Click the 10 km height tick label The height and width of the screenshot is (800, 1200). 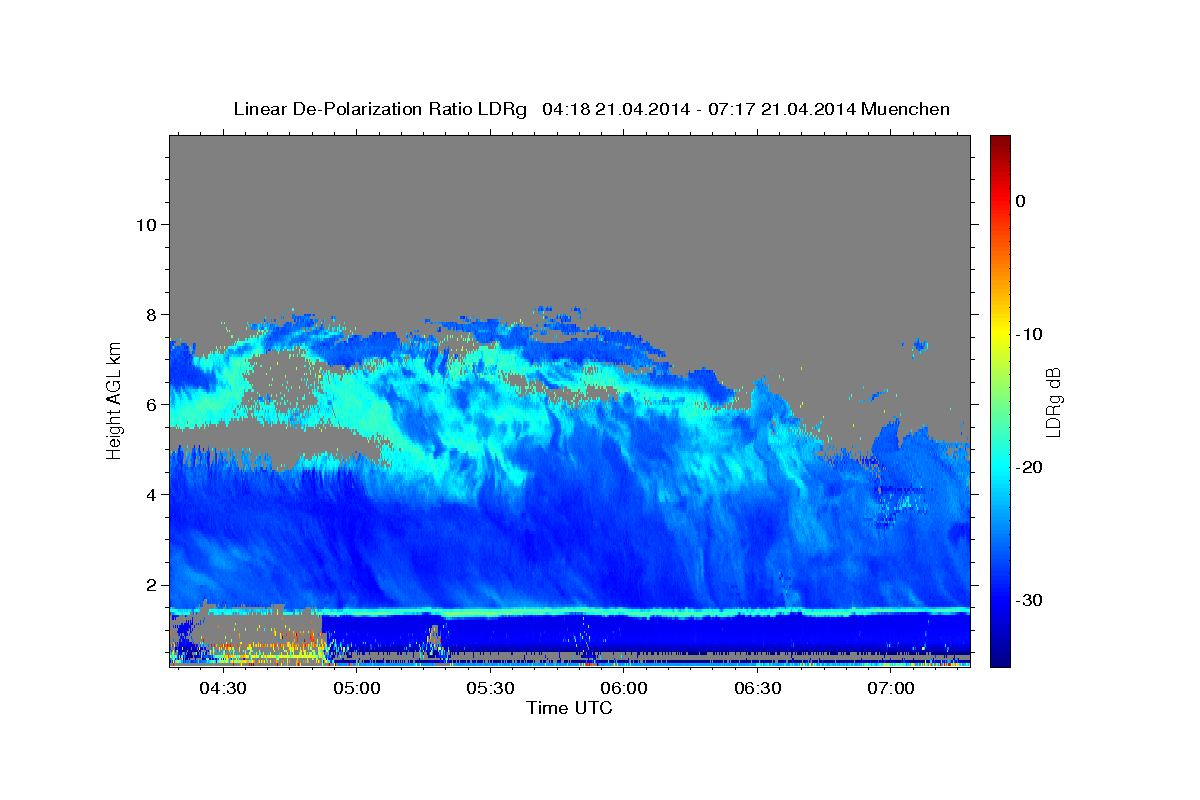(x=145, y=224)
